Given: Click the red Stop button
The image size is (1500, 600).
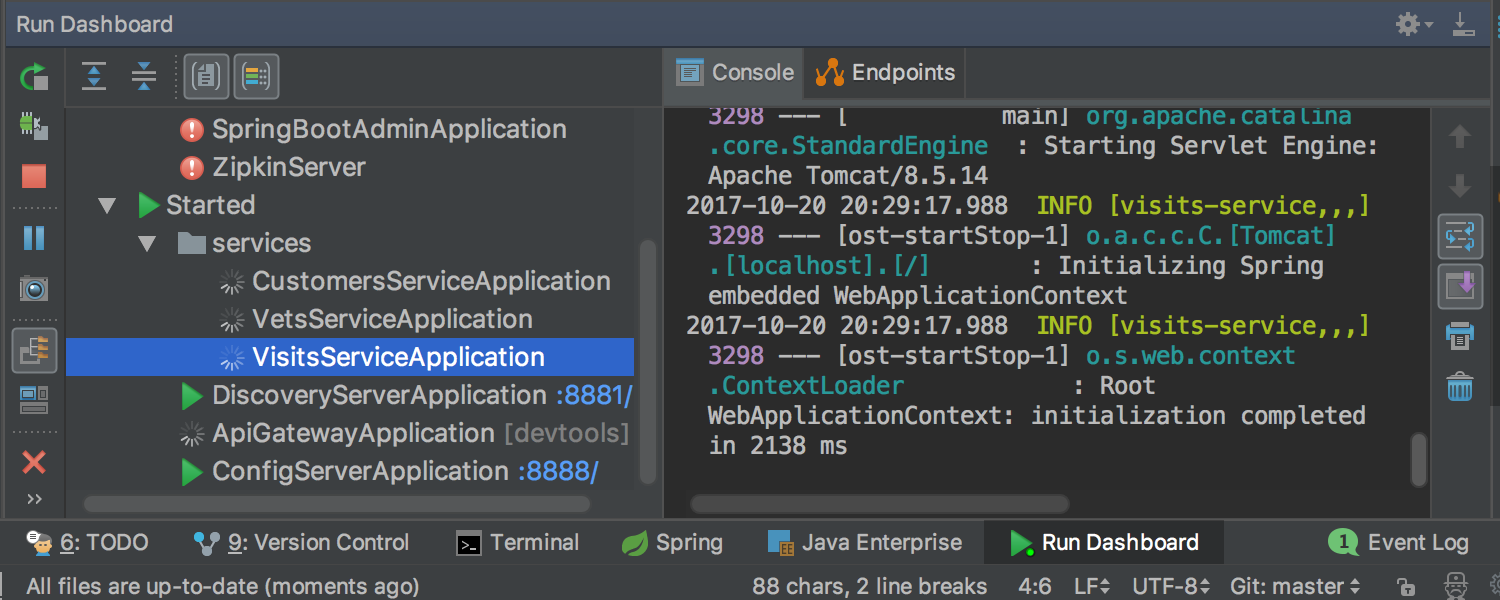Looking at the screenshot, I should pos(34,177).
